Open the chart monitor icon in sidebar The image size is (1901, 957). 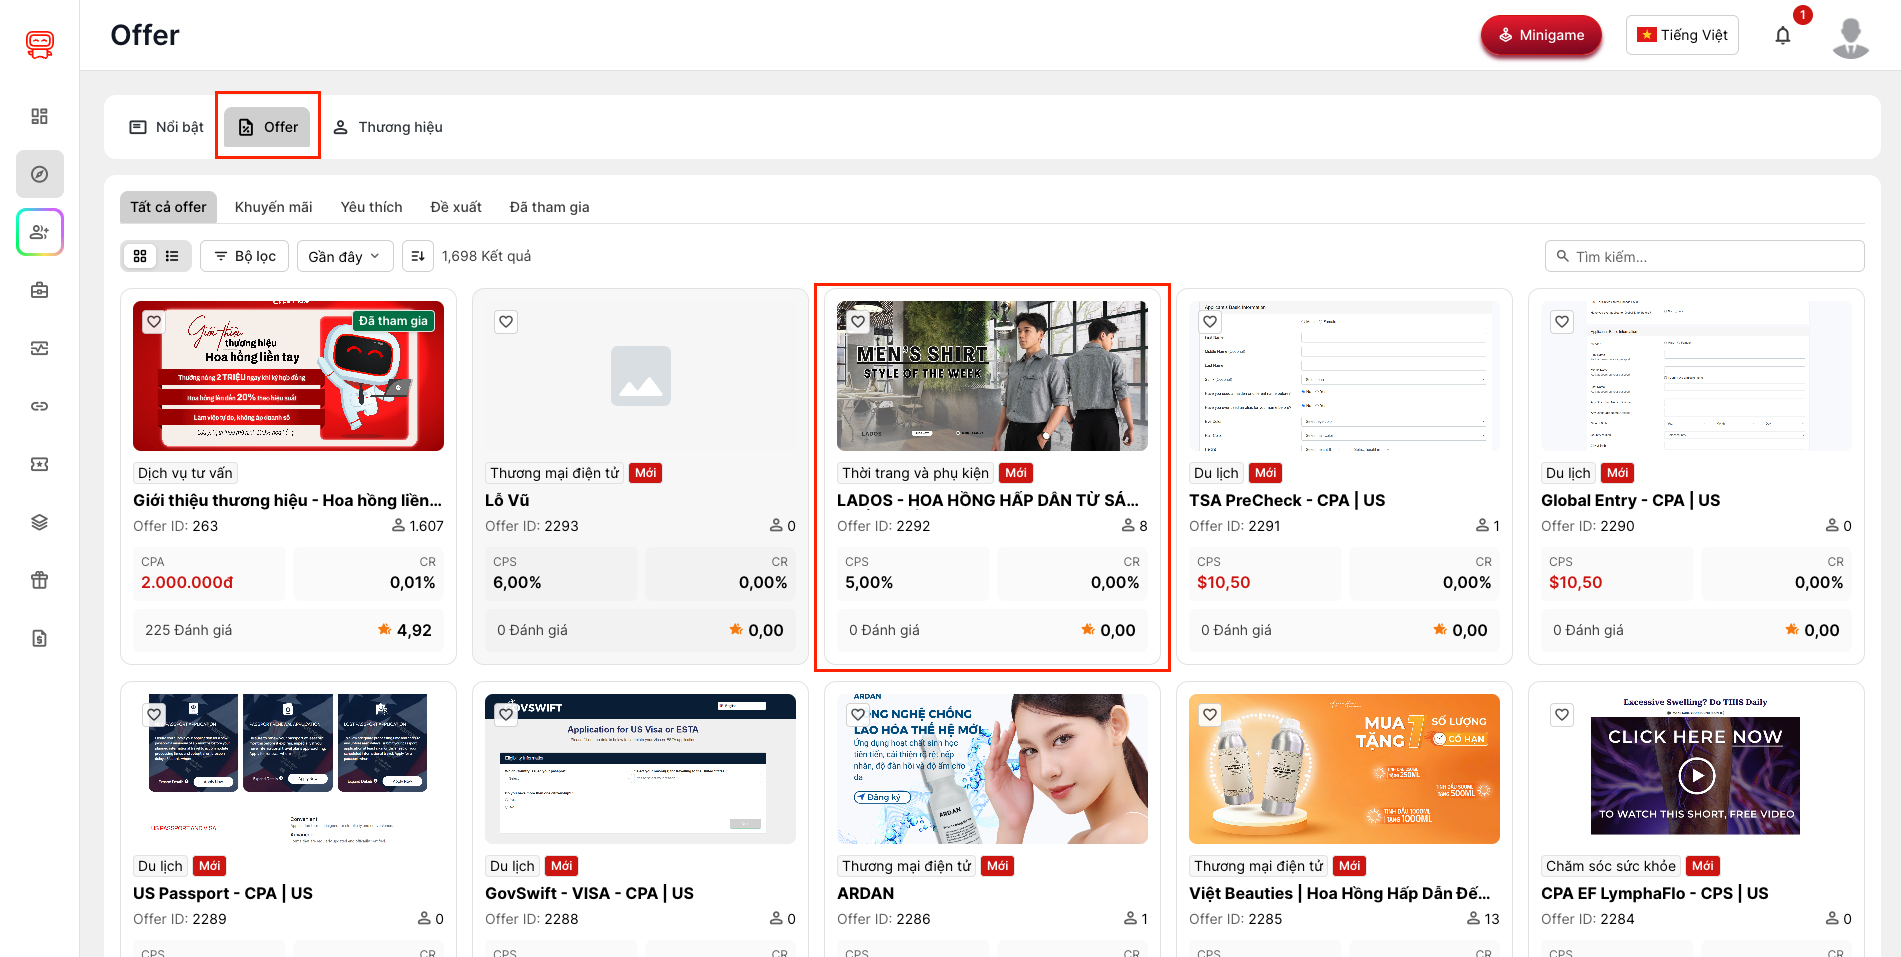40,348
